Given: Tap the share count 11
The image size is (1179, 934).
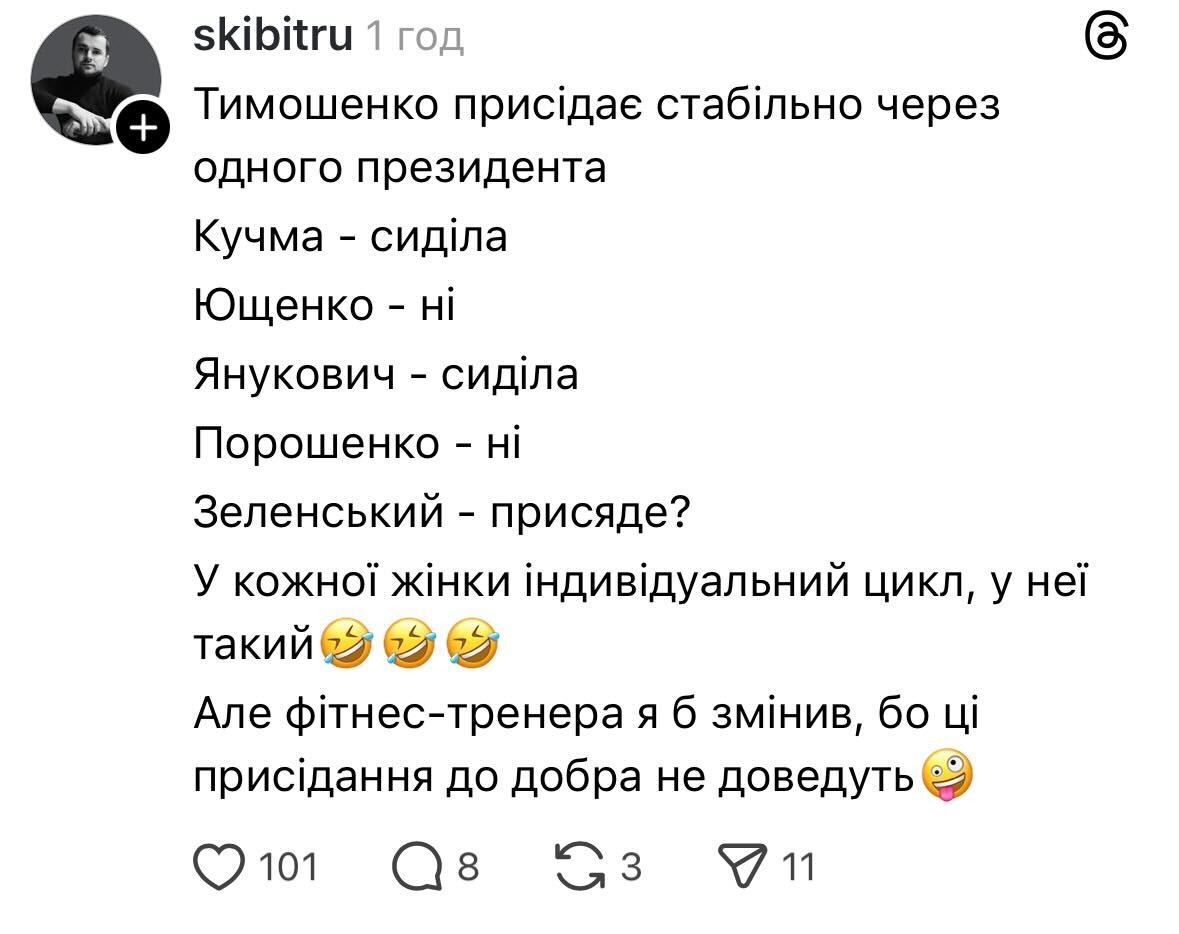Looking at the screenshot, I should click(798, 867).
